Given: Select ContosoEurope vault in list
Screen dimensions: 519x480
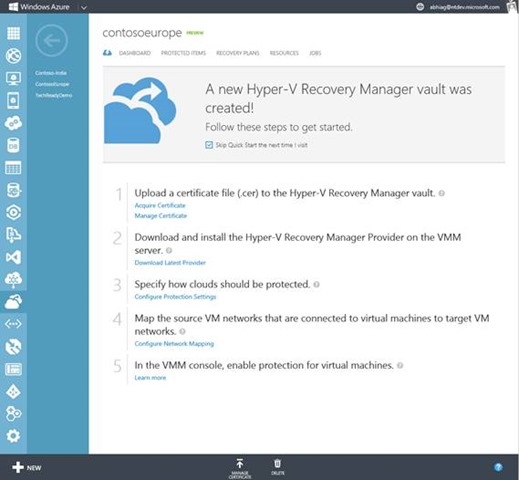Looking at the screenshot, I should 52,84.
